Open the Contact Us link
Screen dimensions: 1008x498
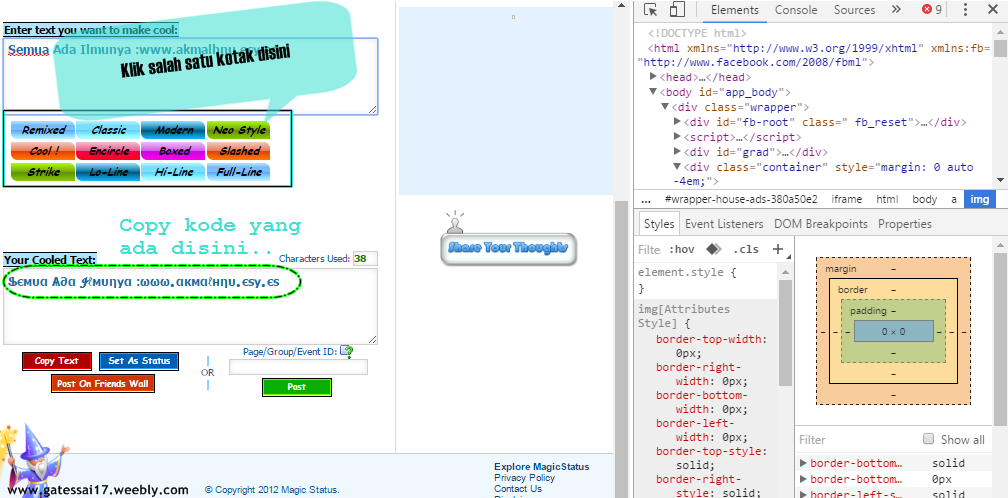(518, 488)
